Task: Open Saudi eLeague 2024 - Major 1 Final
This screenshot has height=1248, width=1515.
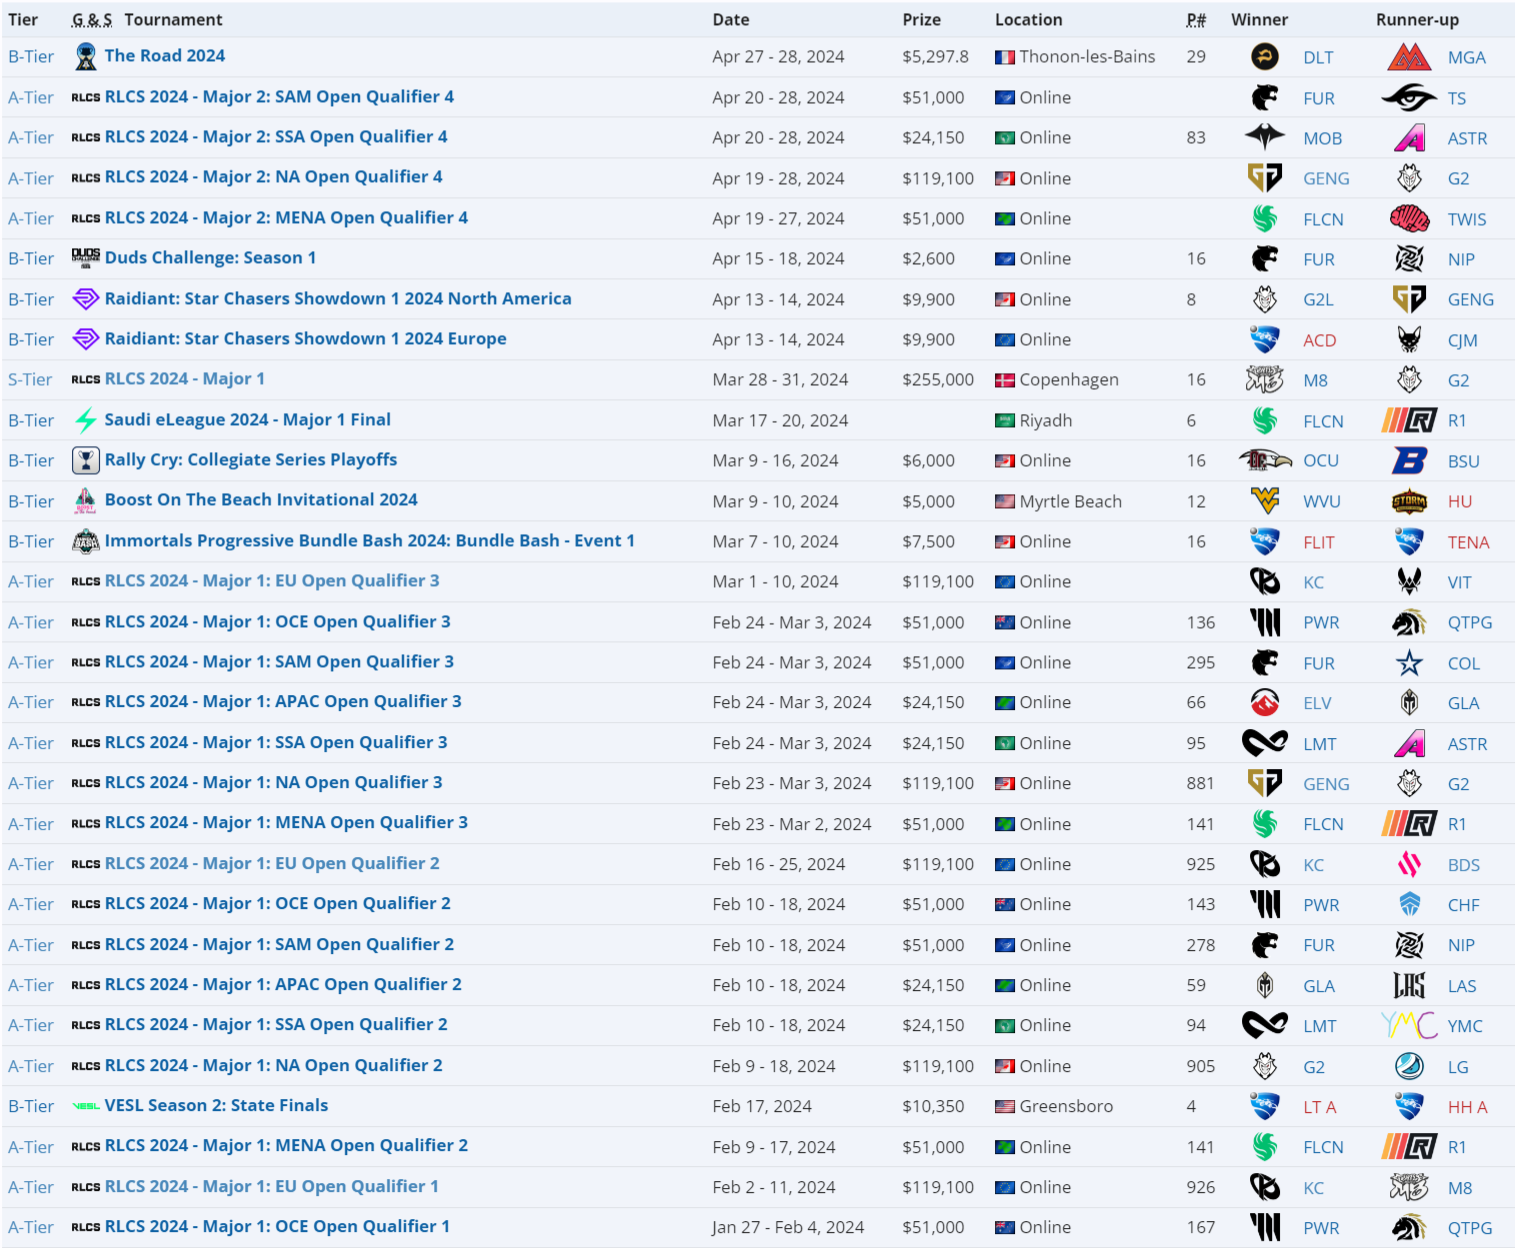Action: 248,420
